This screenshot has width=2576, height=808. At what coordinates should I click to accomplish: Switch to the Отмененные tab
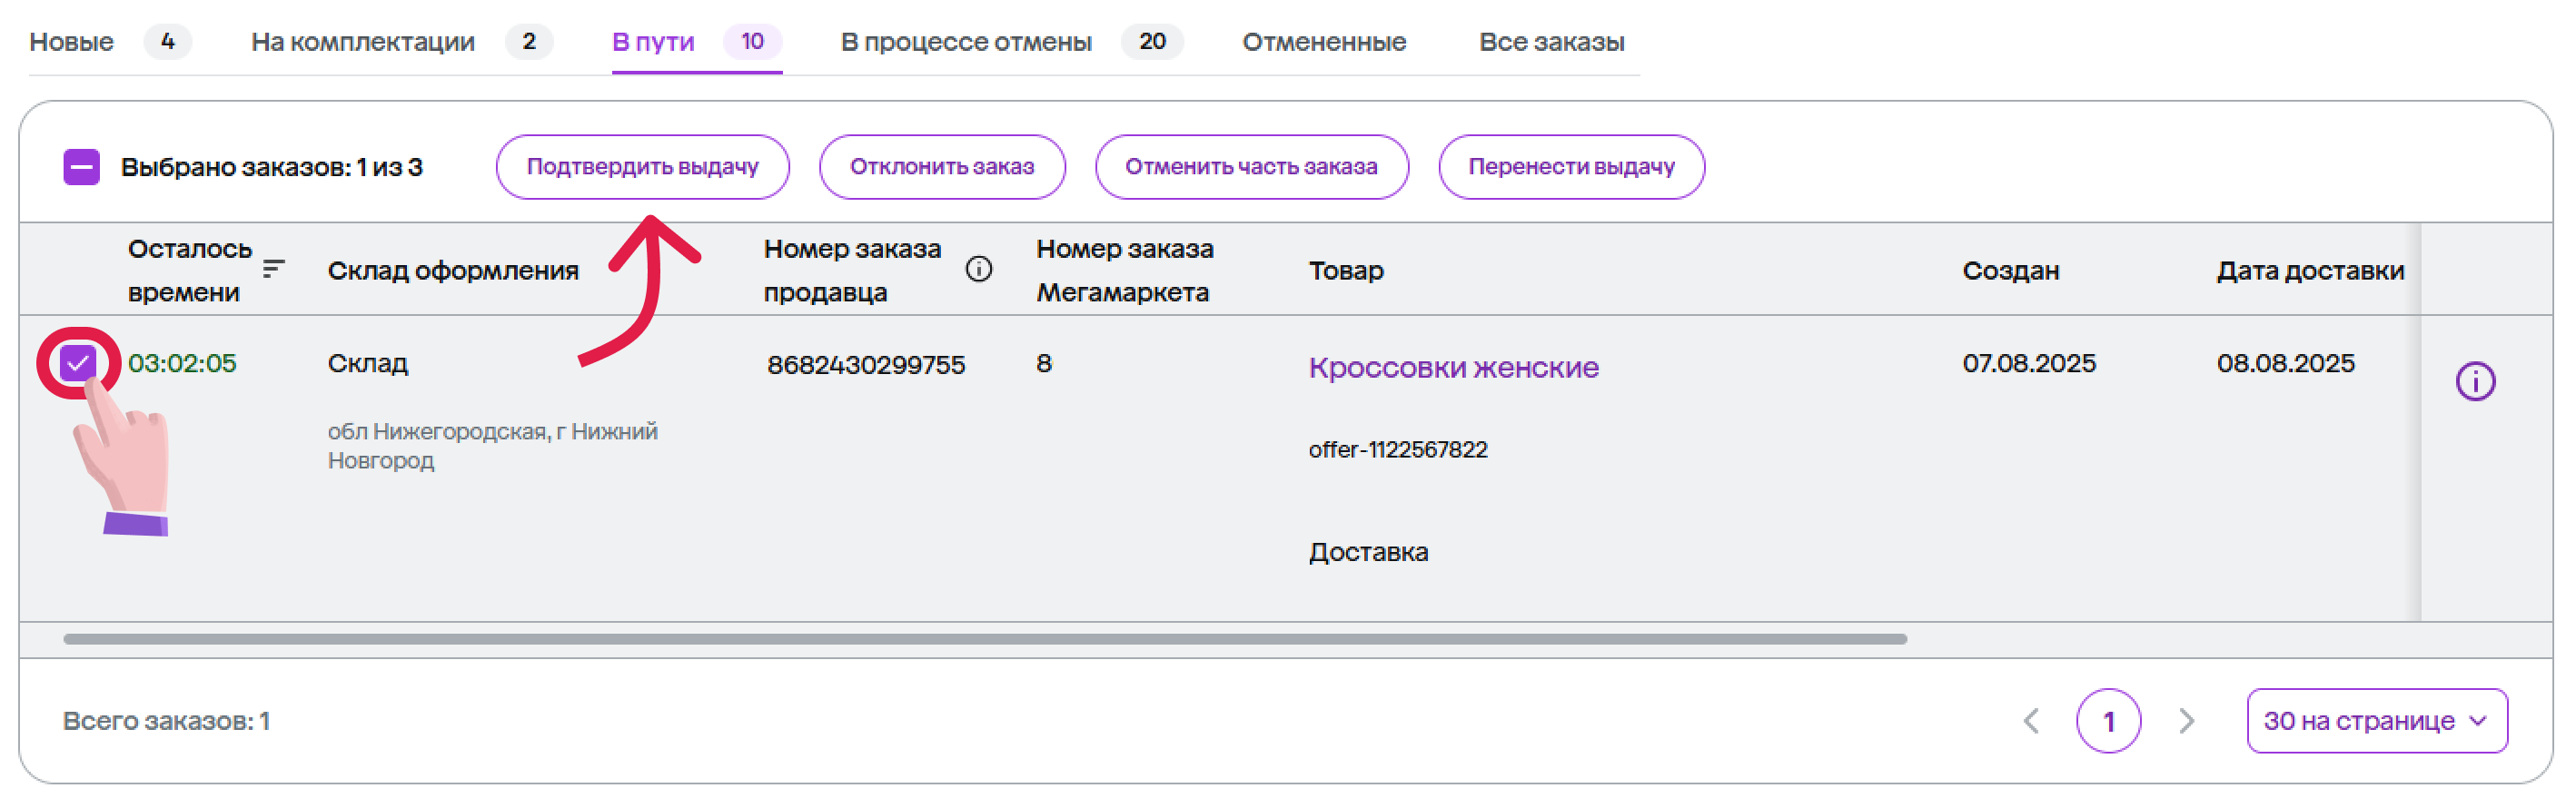coord(1323,42)
